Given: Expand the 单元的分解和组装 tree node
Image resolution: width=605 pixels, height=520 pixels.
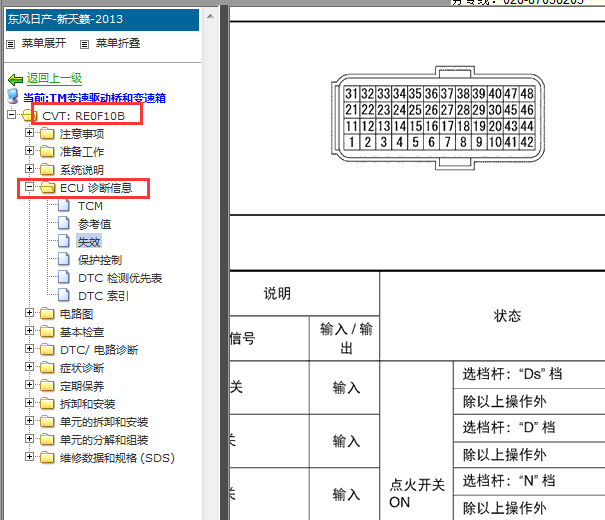Looking at the screenshot, I should point(29,439).
